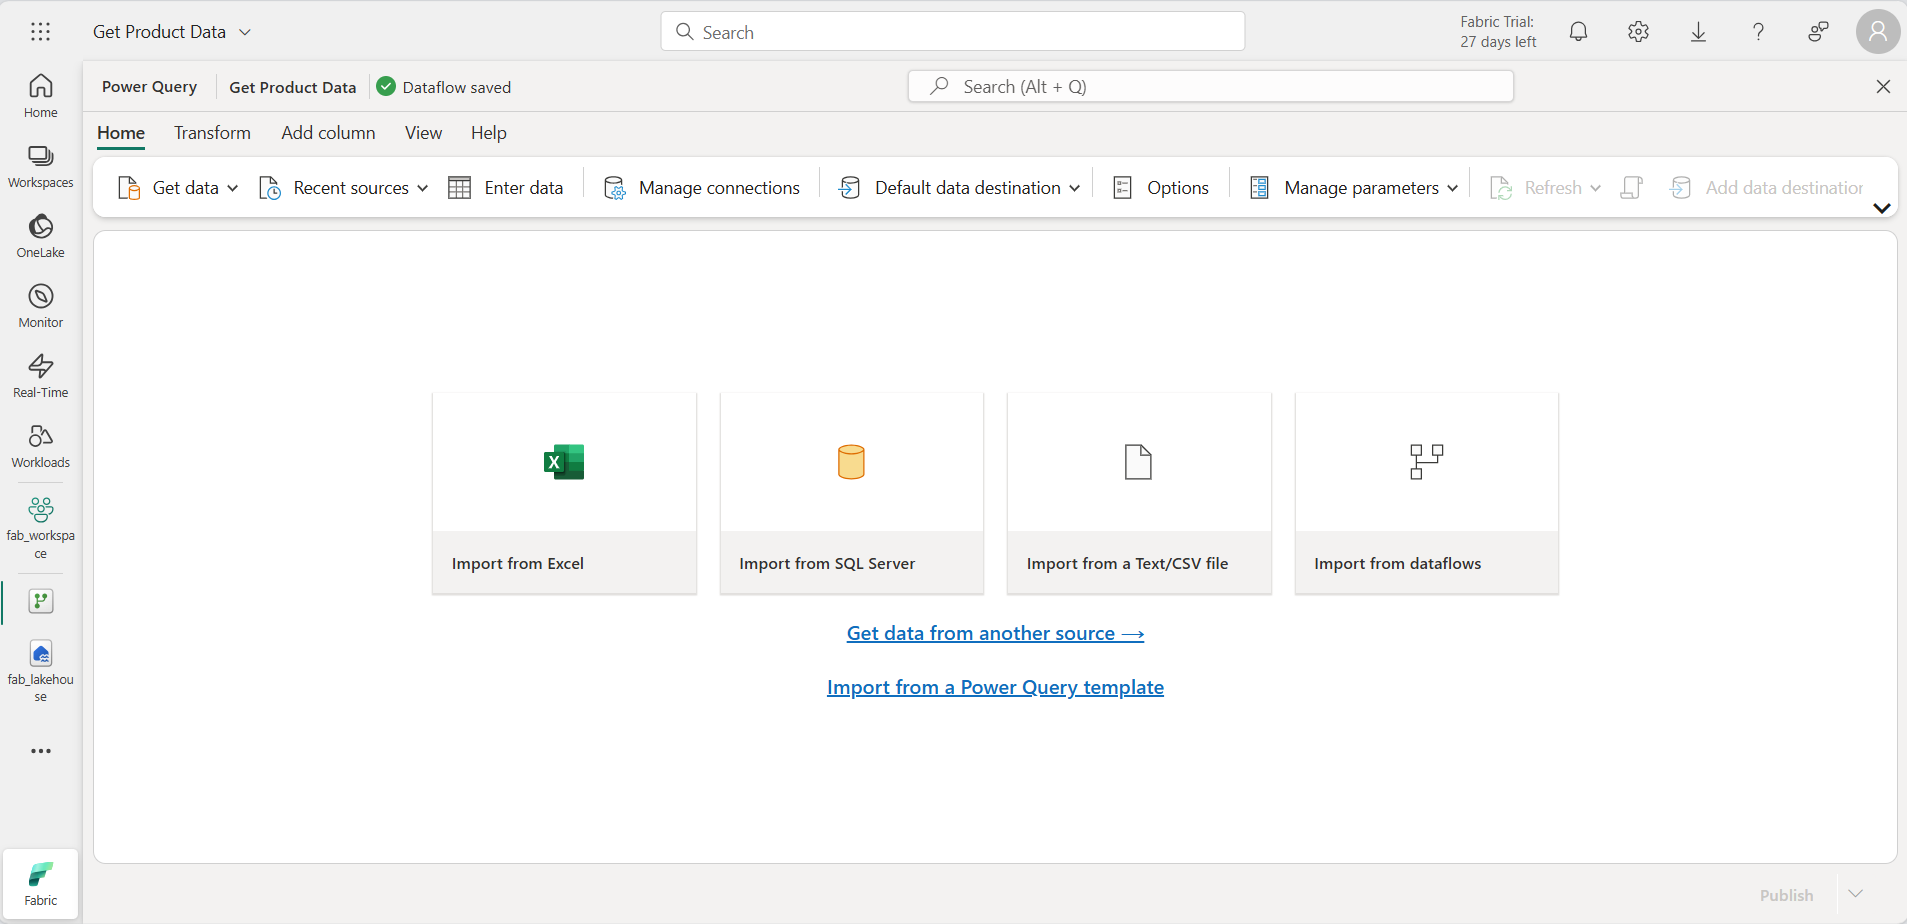
Task: Switch to the View tab
Action: (x=423, y=133)
